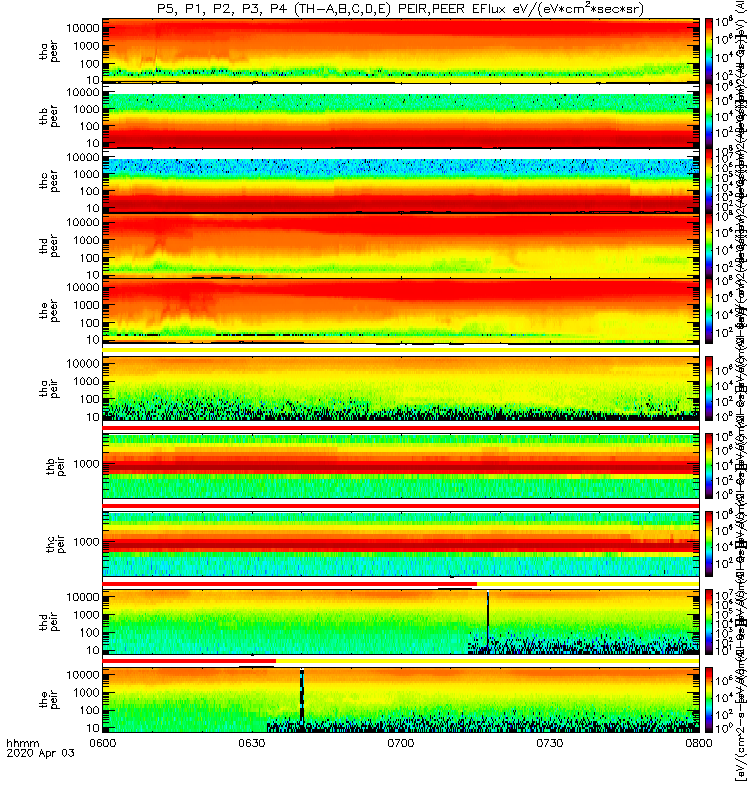Pick the color bar beside thb peir panel
750x800 pixels.
pos(709,466)
